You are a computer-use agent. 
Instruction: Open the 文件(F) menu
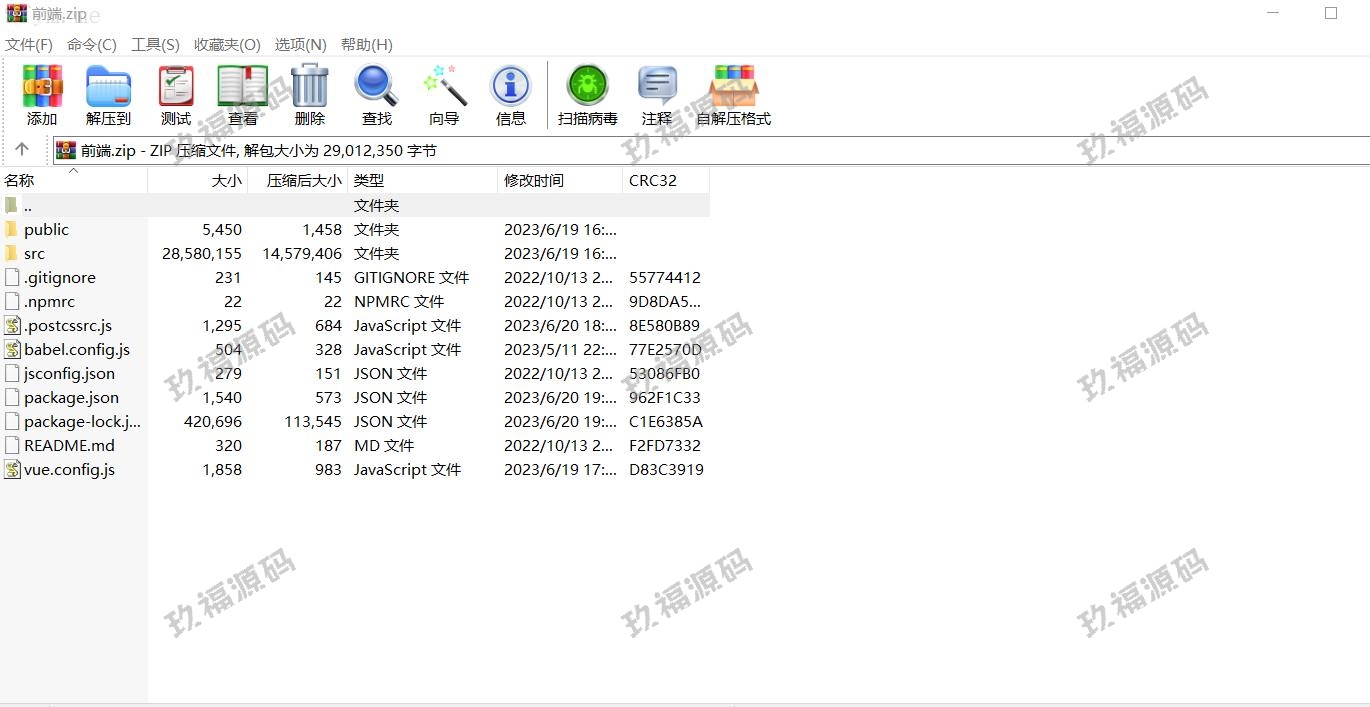pyautogui.click(x=29, y=45)
